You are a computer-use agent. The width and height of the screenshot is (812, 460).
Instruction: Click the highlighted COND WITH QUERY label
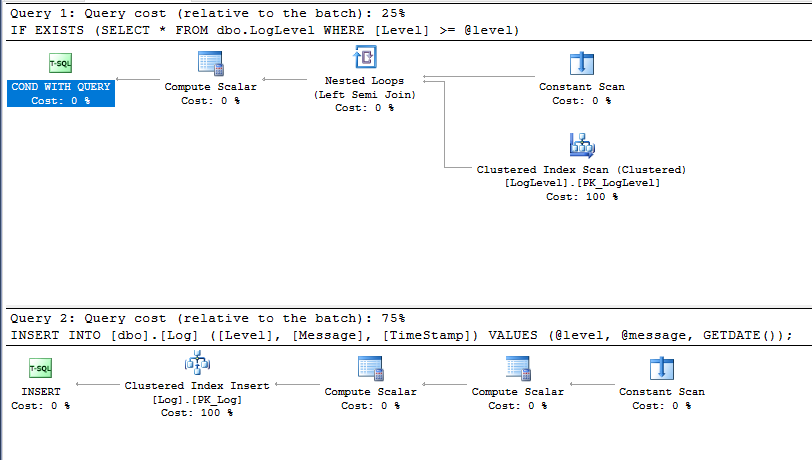click(x=61, y=87)
